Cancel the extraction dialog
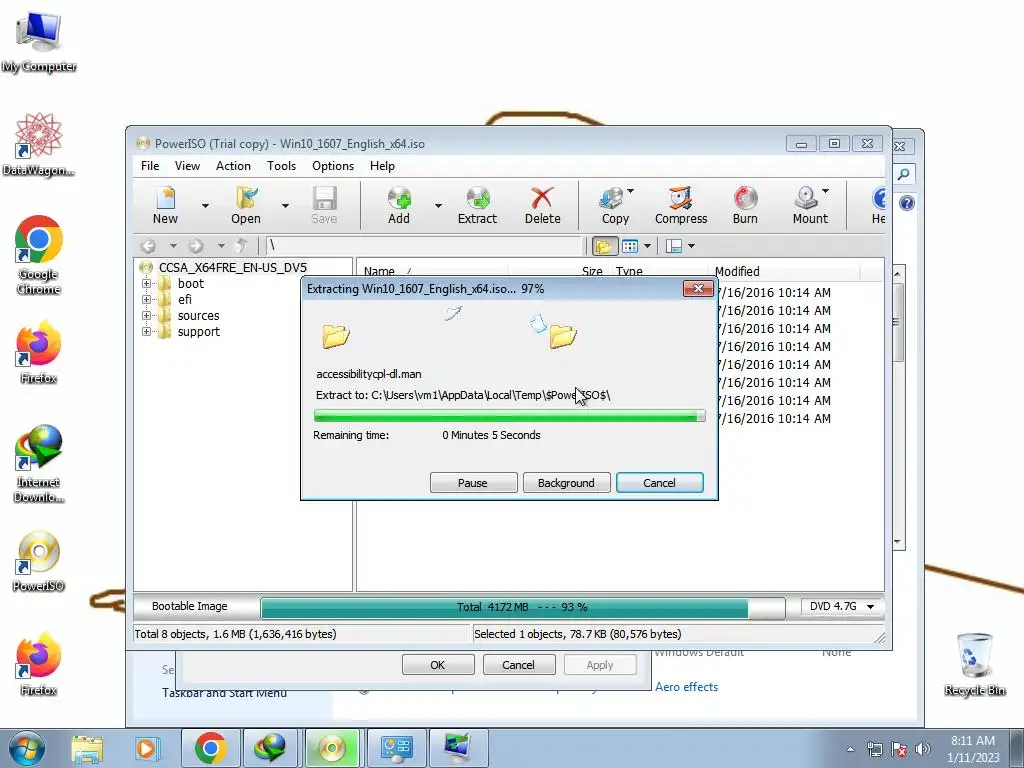The image size is (1024, 768). [660, 483]
